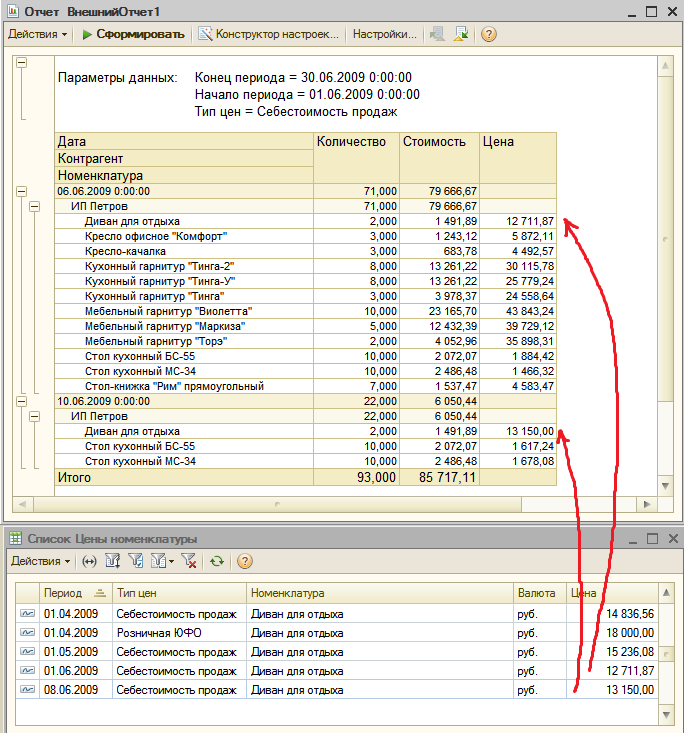684x733 pixels.
Task: Open Действия menu in the report window
Action: point(38,34)
